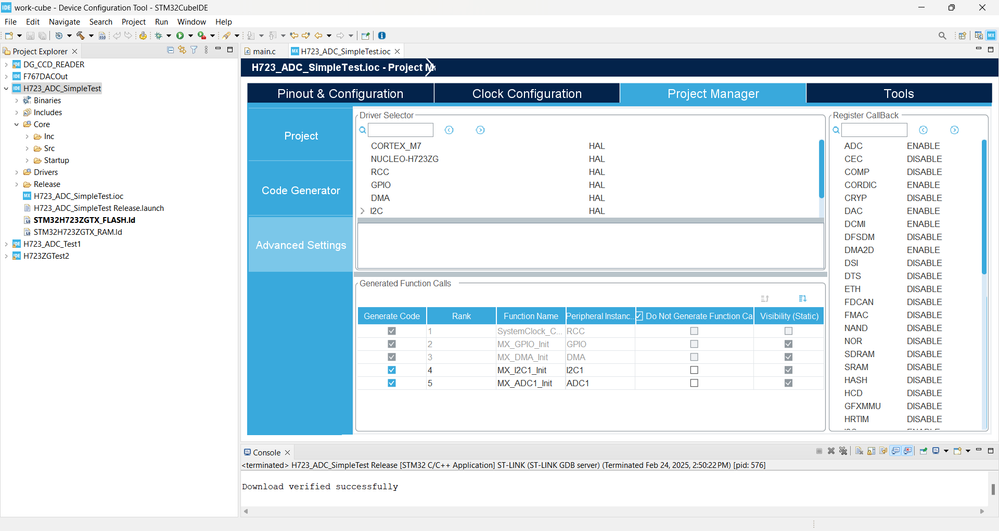Expand the Drivers folder
Screen dimensions: 999x531
pyautogui.click(x=17, y=172)
